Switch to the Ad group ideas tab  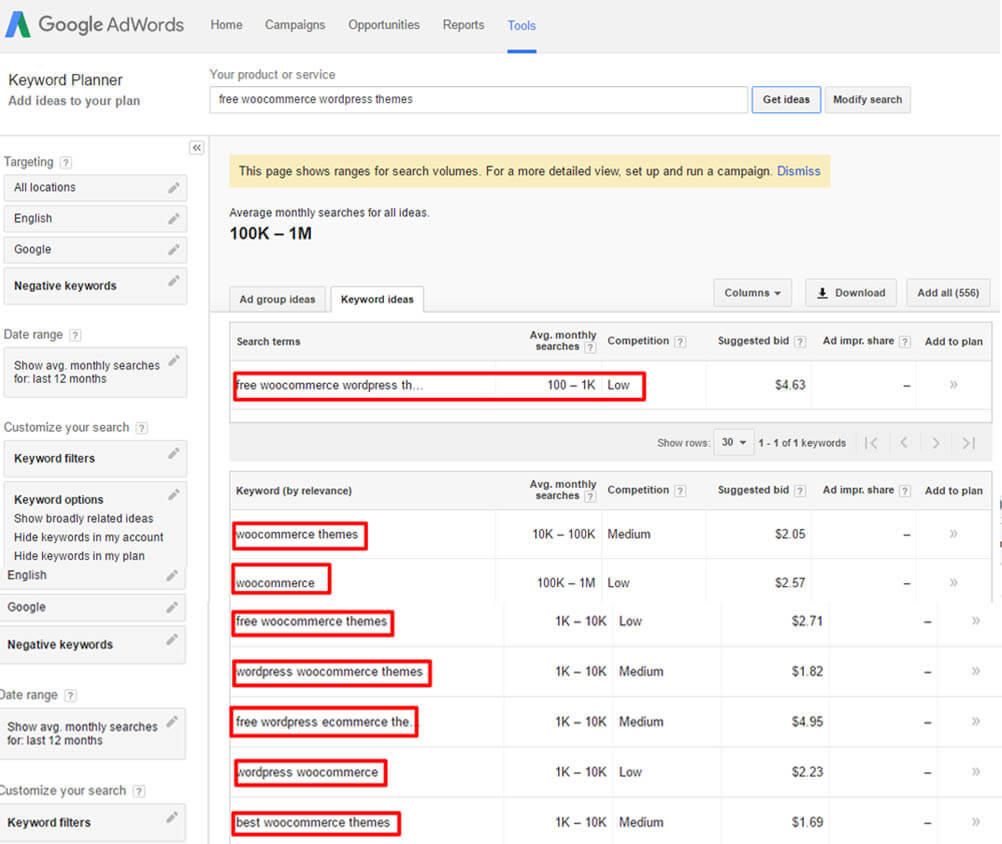tap(277, 298)
